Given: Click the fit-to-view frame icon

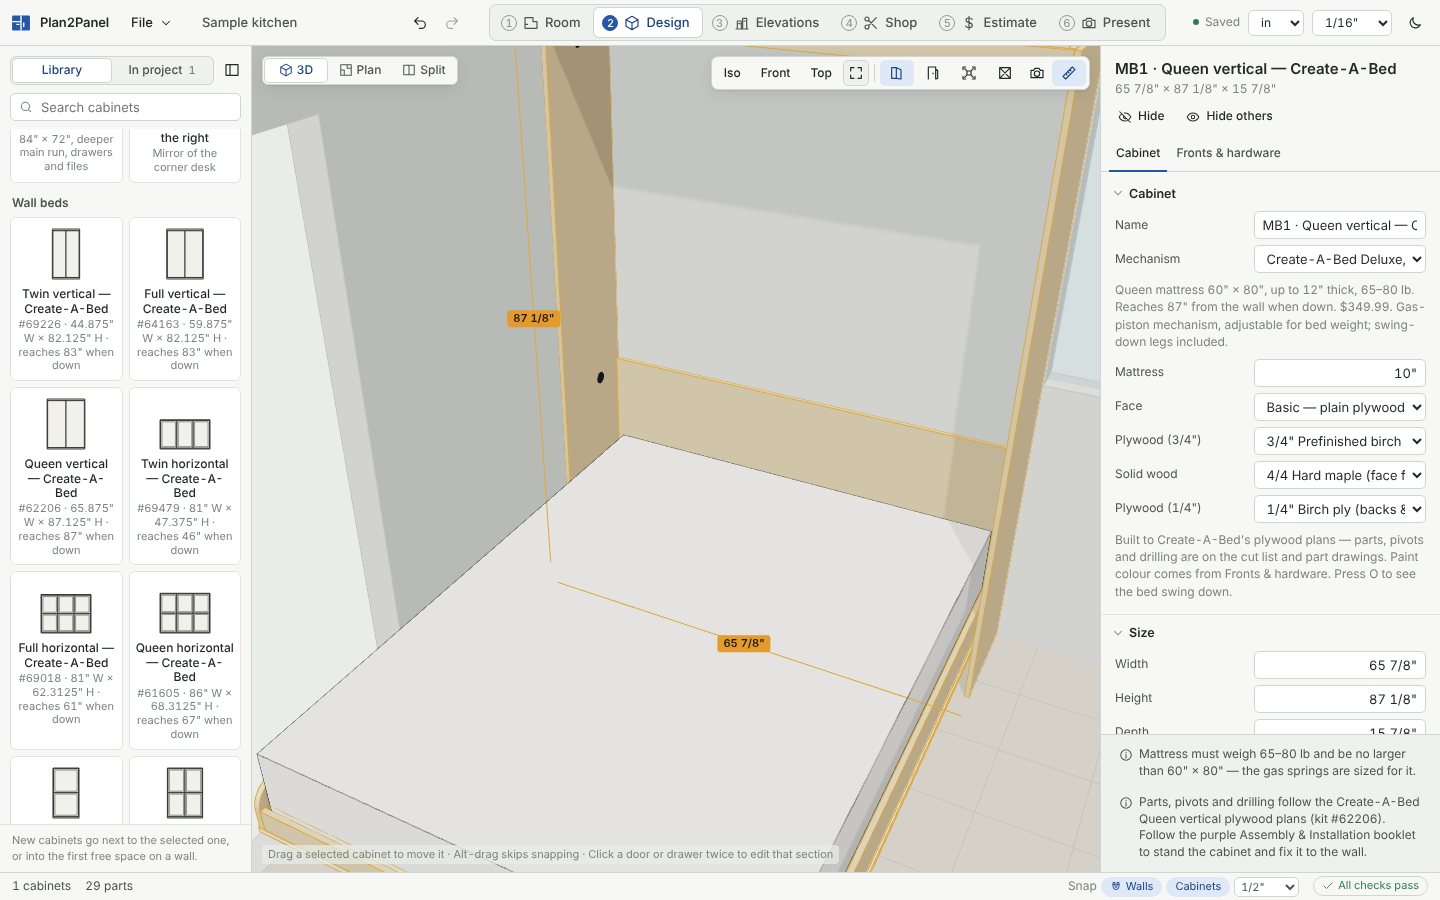Looking at the screenshot, I should [x=856, y=73].
